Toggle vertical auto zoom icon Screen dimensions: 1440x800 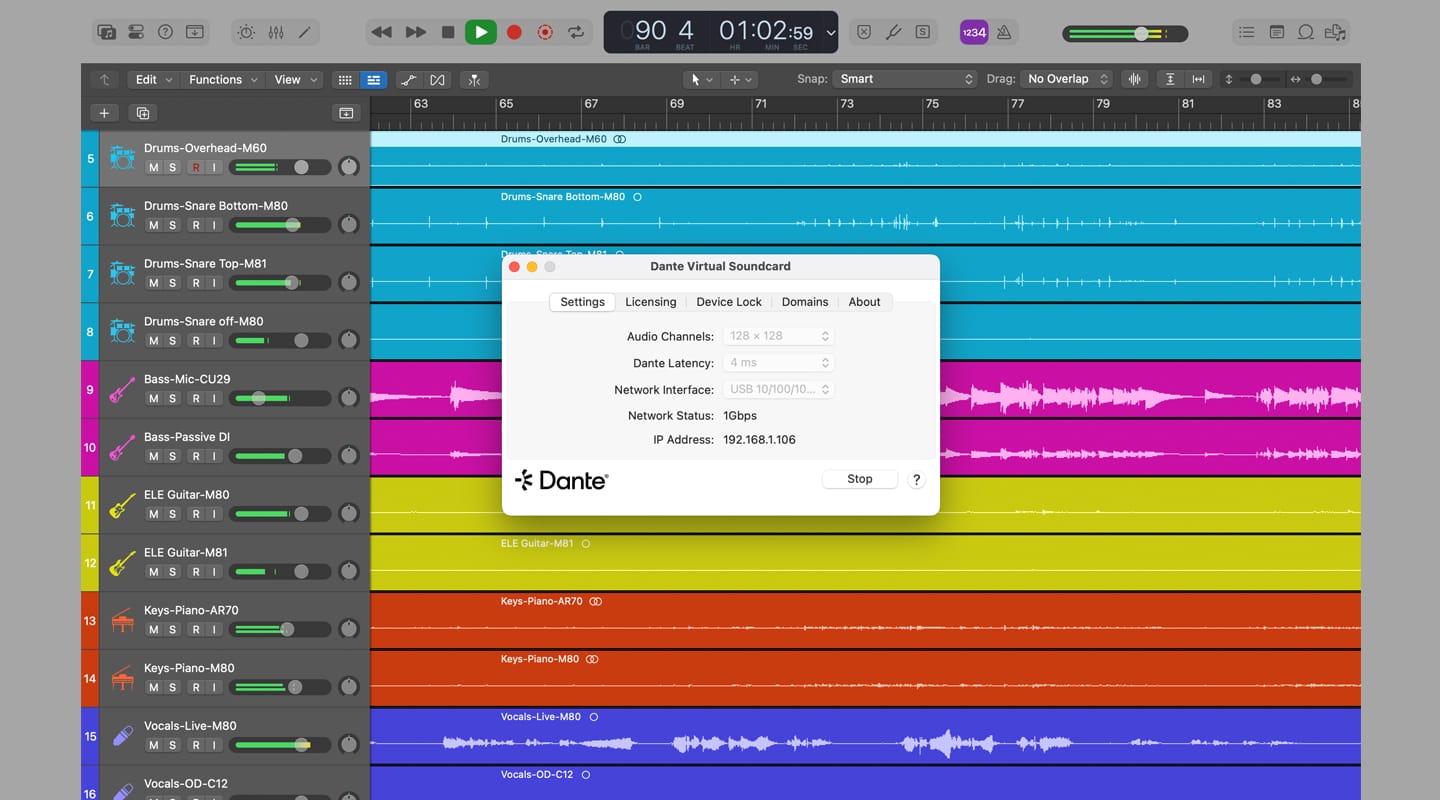tap(1170, 80)
